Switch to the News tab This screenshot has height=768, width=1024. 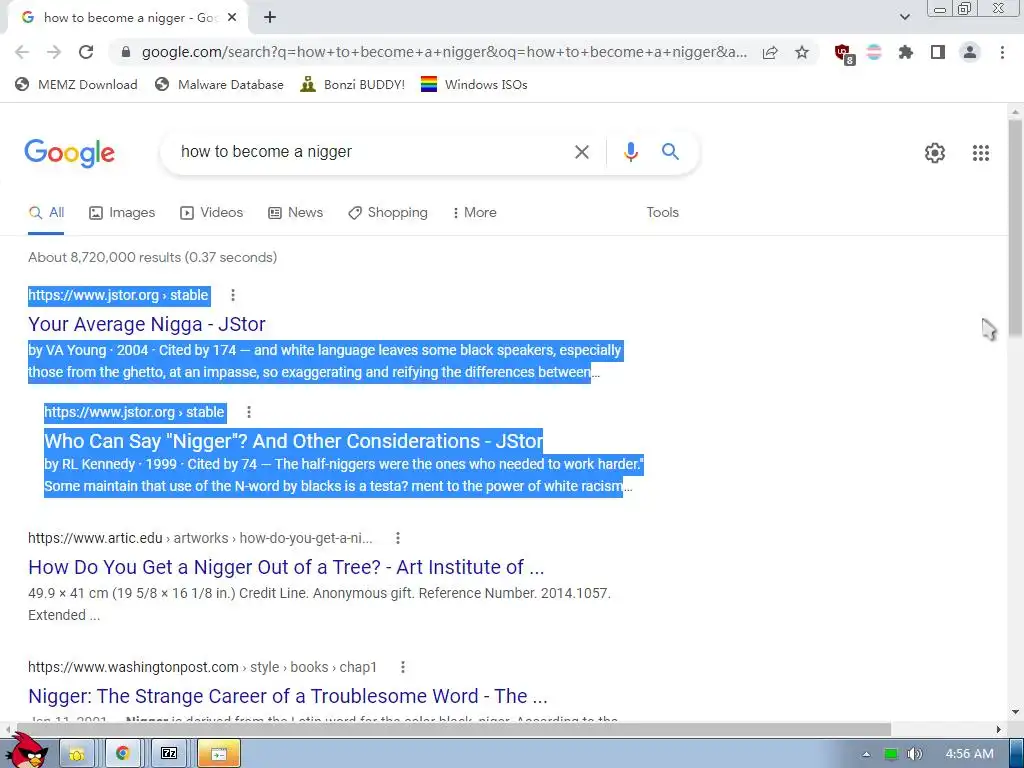click(295, 213)
